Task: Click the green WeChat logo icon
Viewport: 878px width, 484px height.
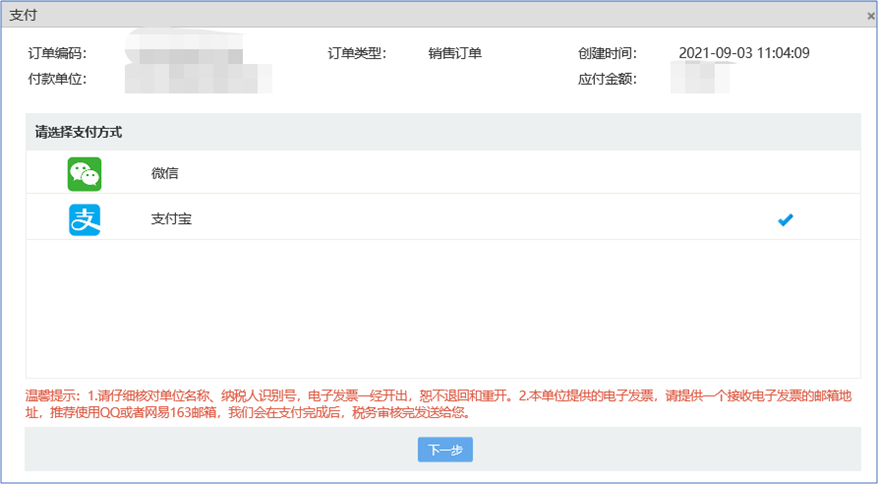Action: pos(84,174)
